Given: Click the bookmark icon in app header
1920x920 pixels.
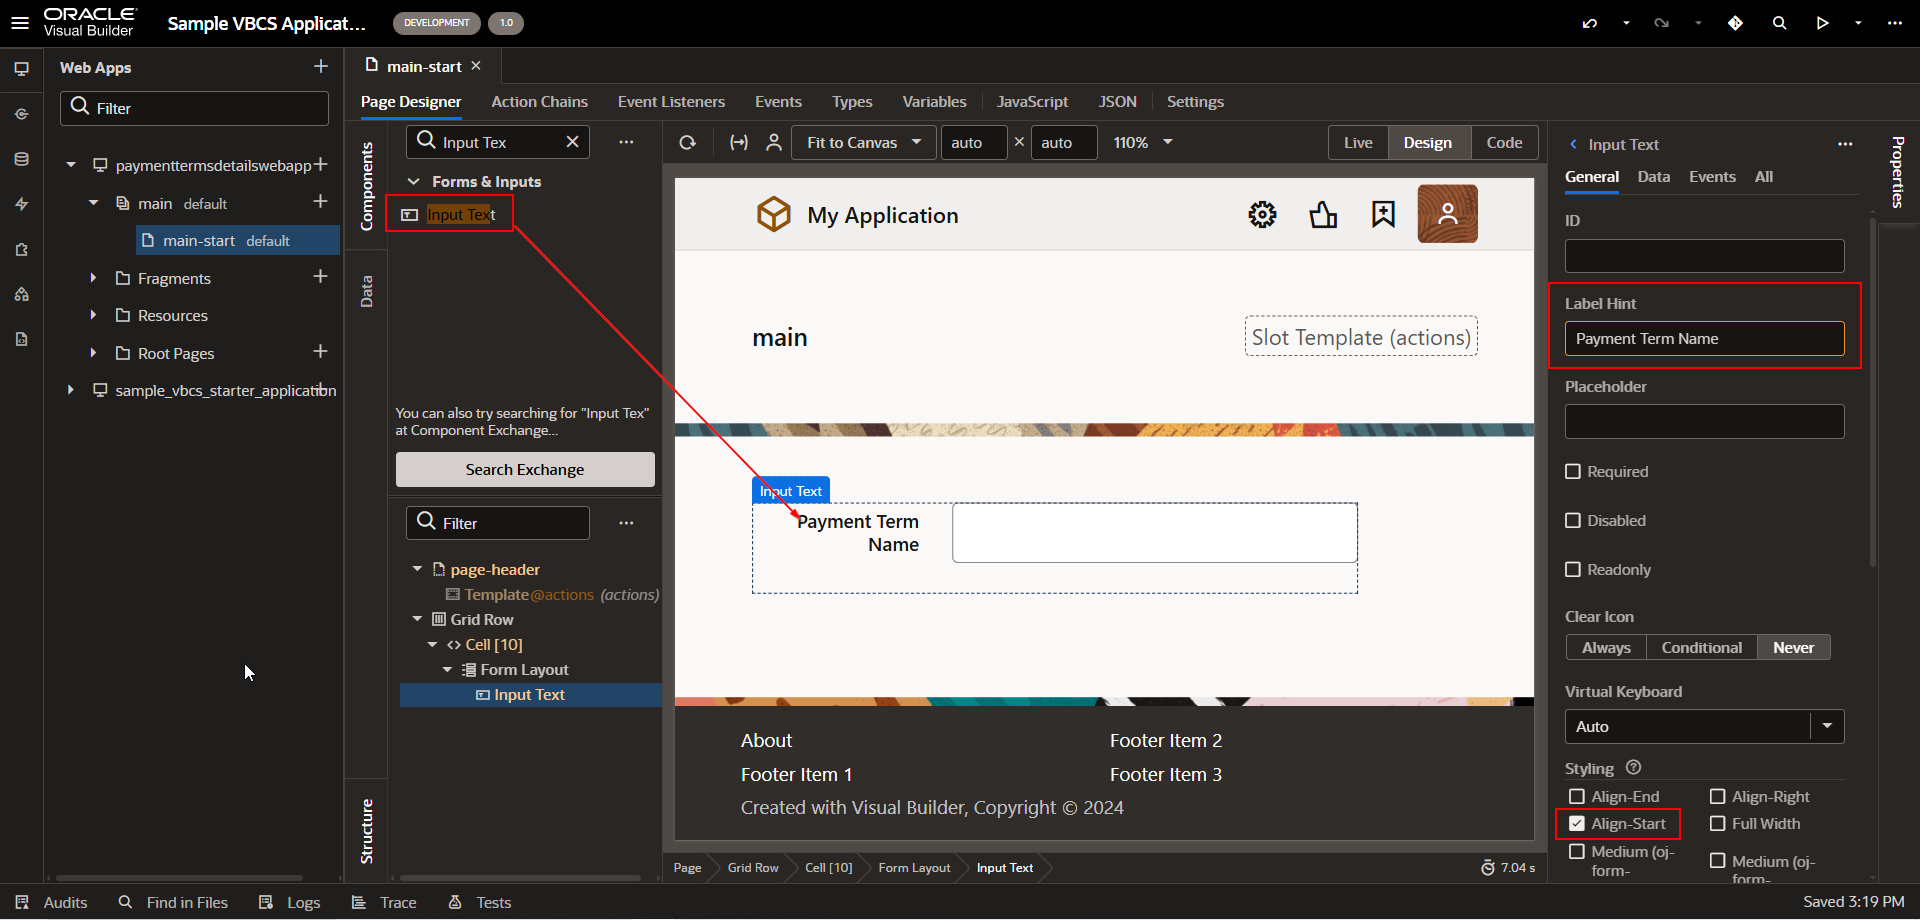Looking at the screenshot, I should click(x=1383, y=214).
